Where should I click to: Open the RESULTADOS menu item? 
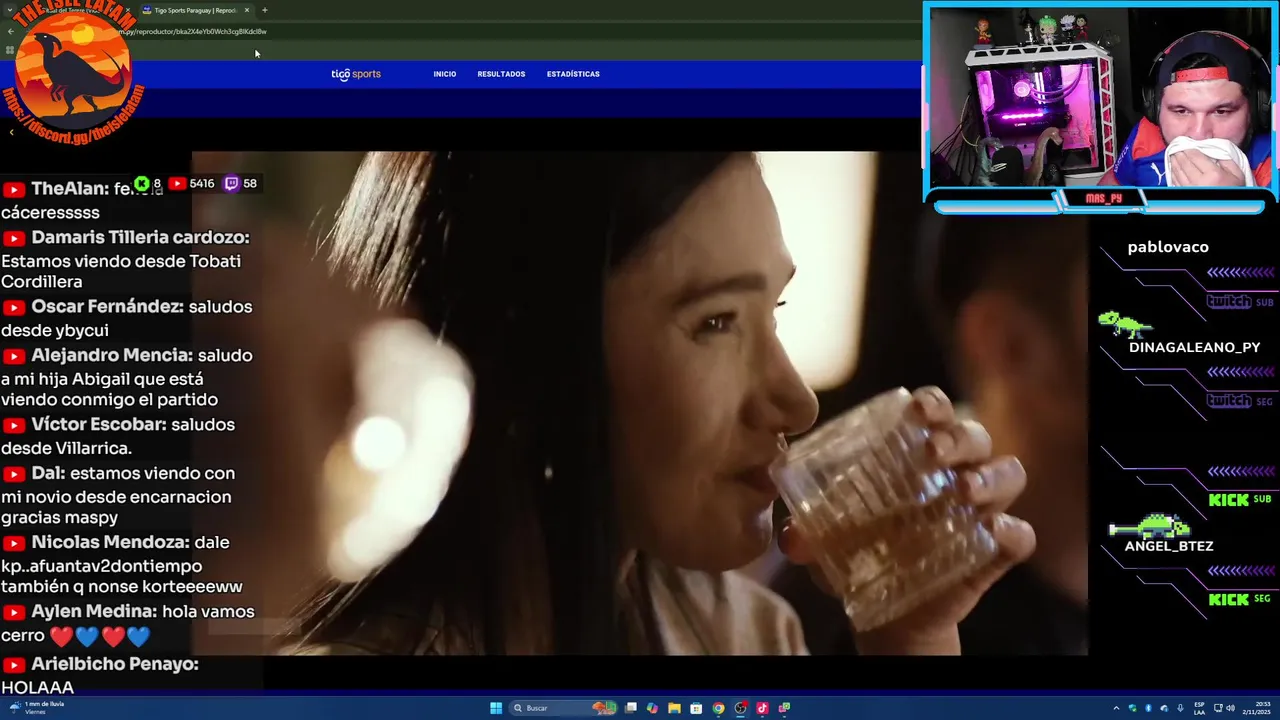pos(501,74)
